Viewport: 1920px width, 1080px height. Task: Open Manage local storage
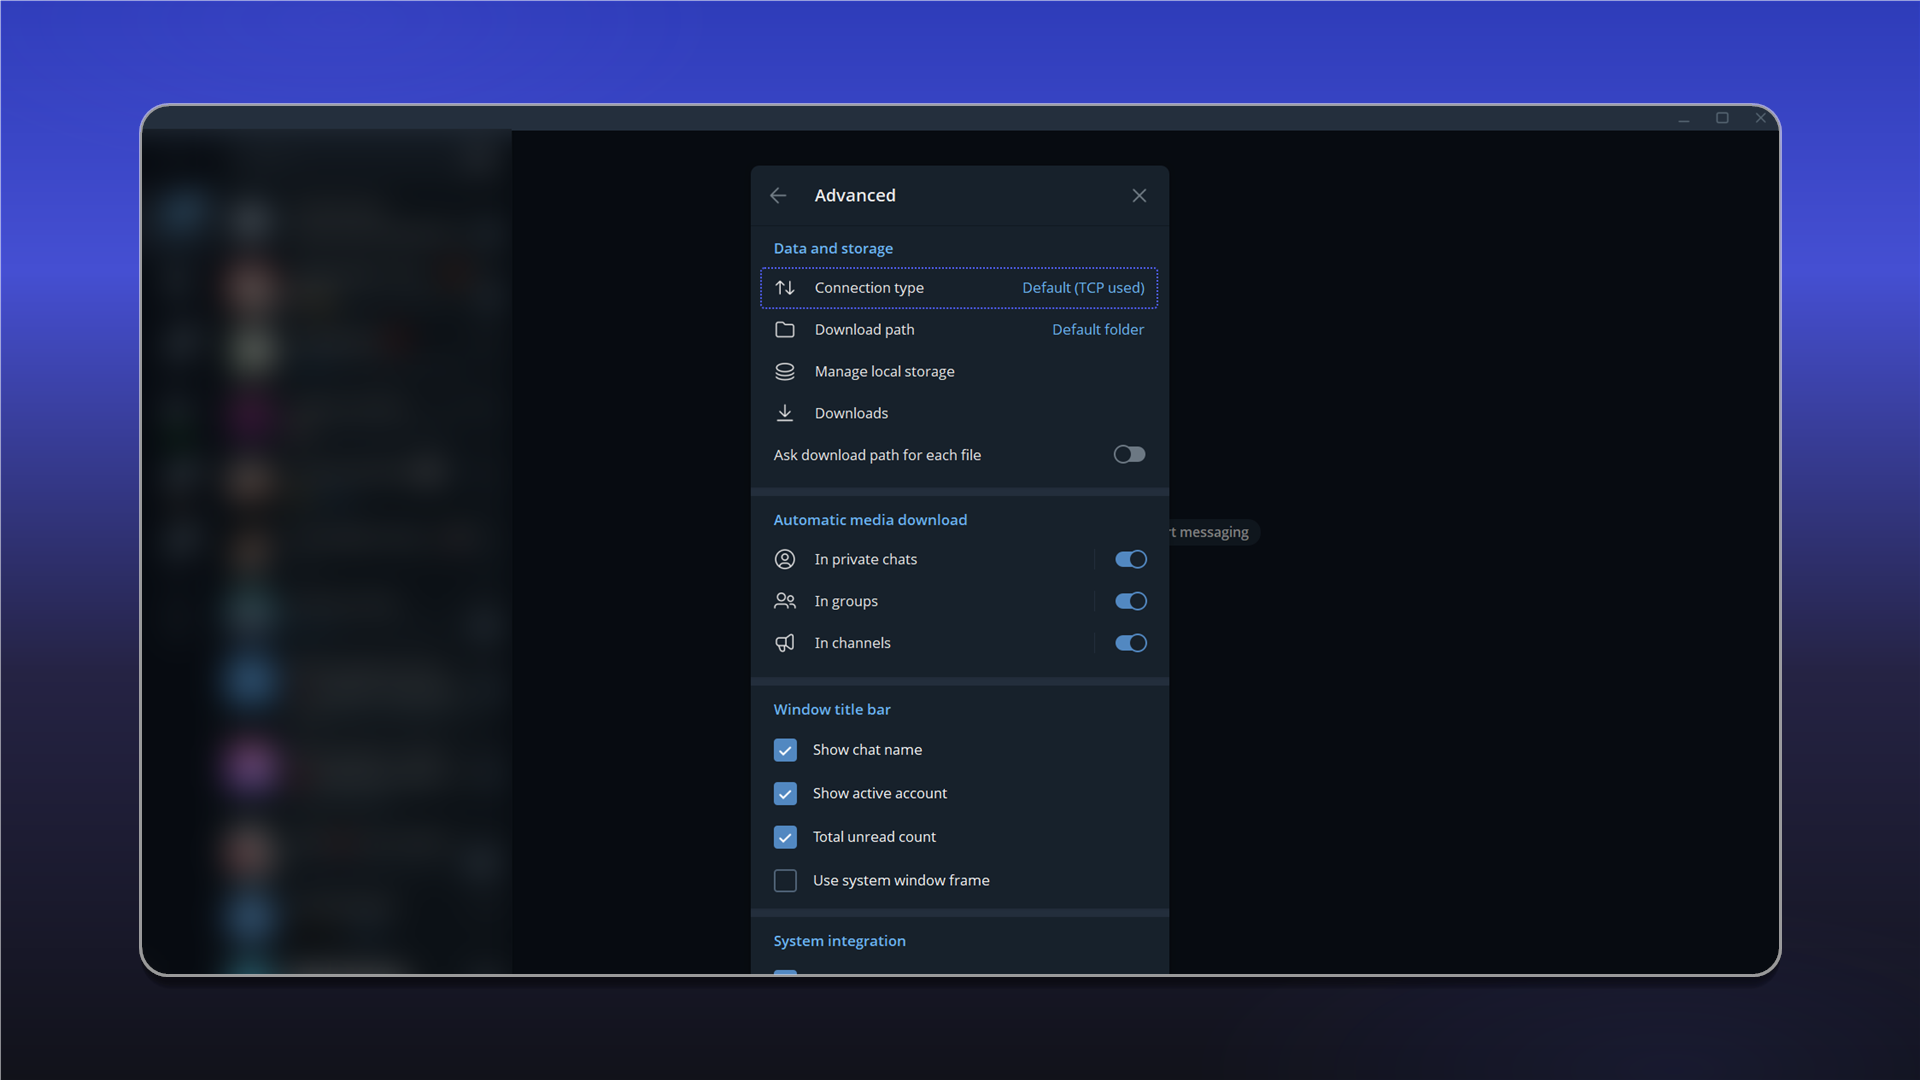959,372
